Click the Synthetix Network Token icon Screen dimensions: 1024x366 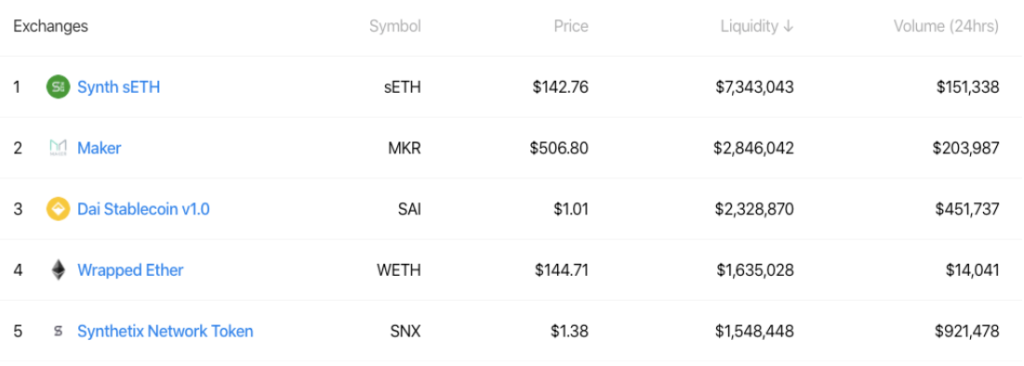pyautogui.click(x=58, y=331)
